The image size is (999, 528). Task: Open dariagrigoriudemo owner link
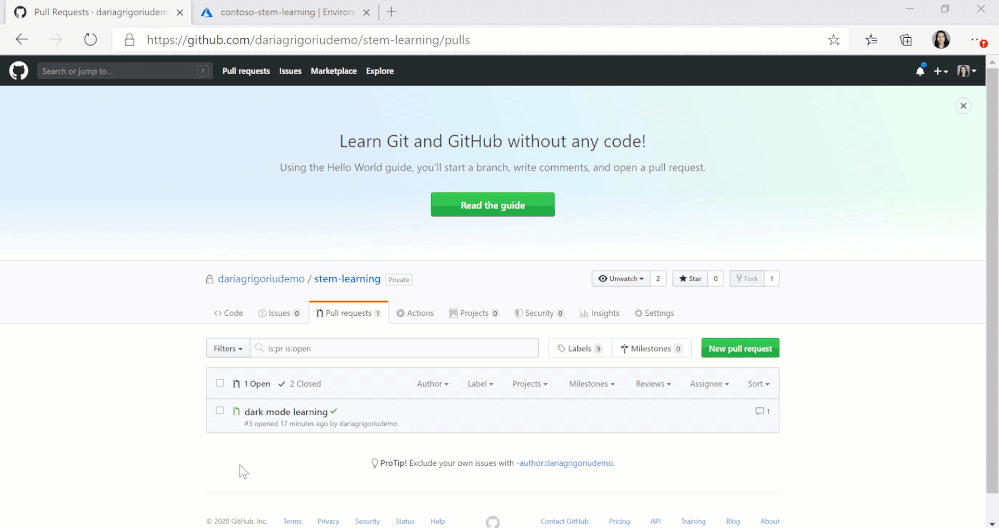tap(261, 279)
